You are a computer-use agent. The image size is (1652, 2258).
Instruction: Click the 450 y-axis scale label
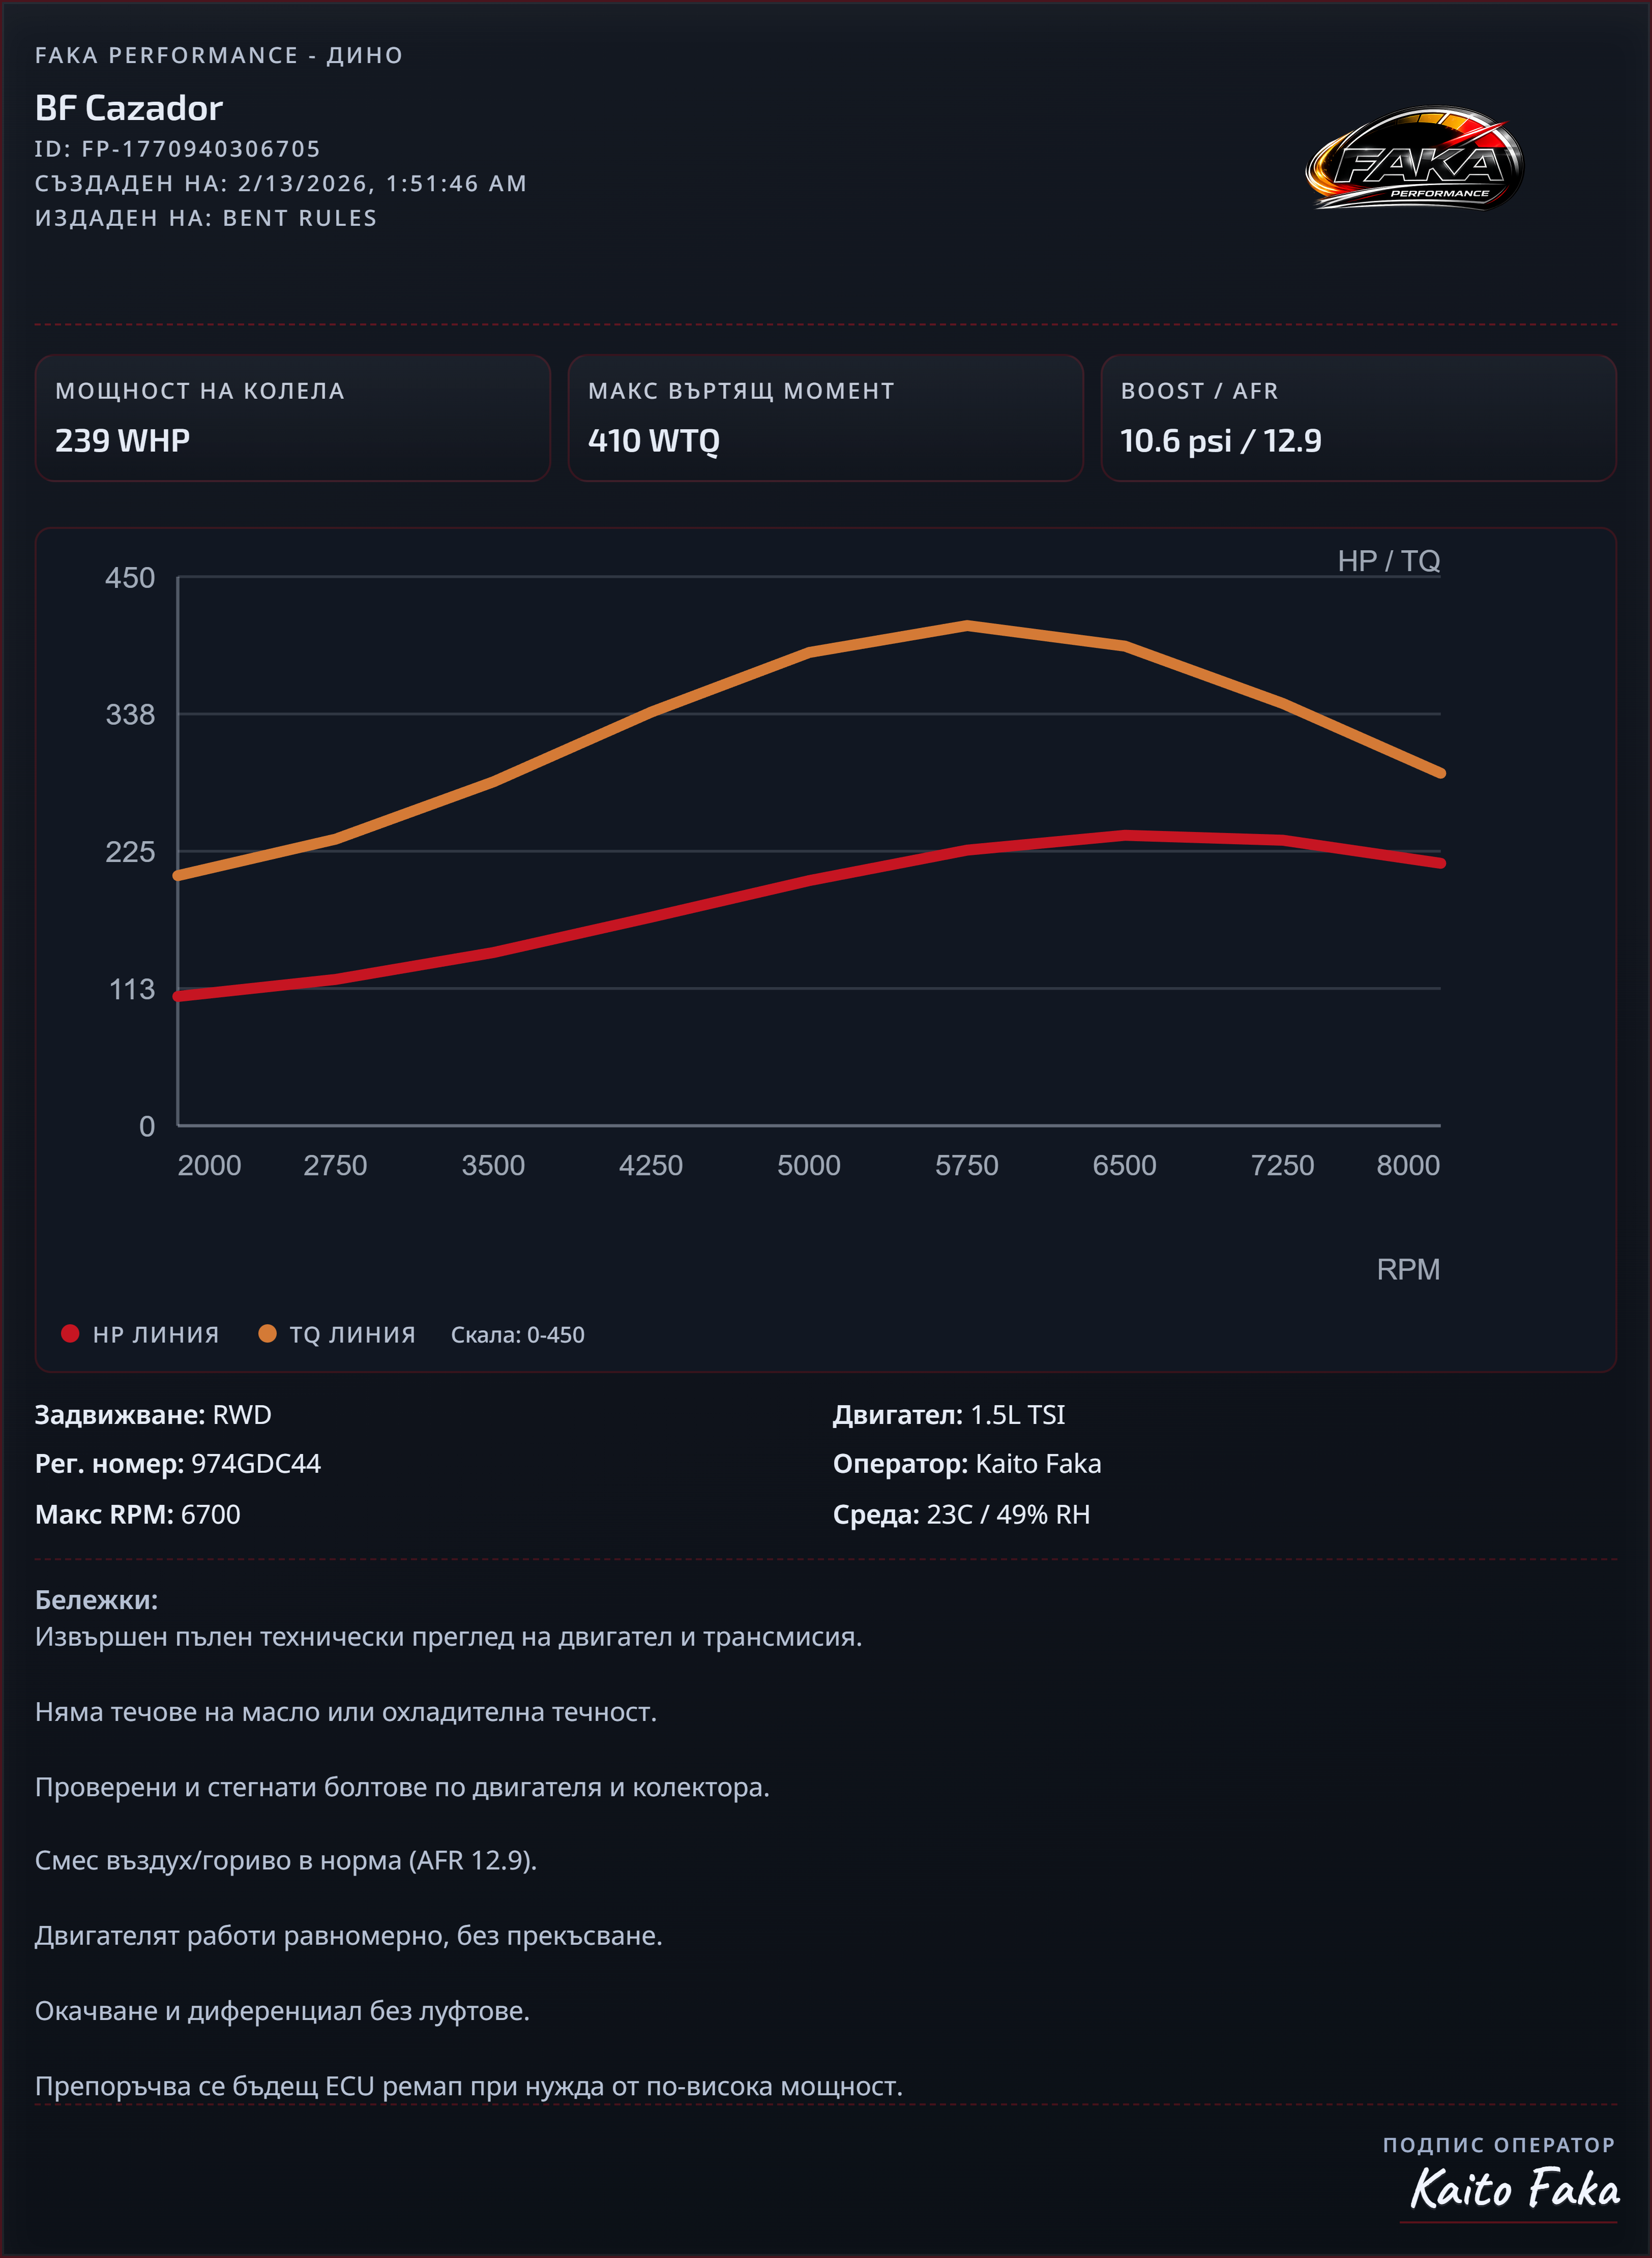click(130, 578)
